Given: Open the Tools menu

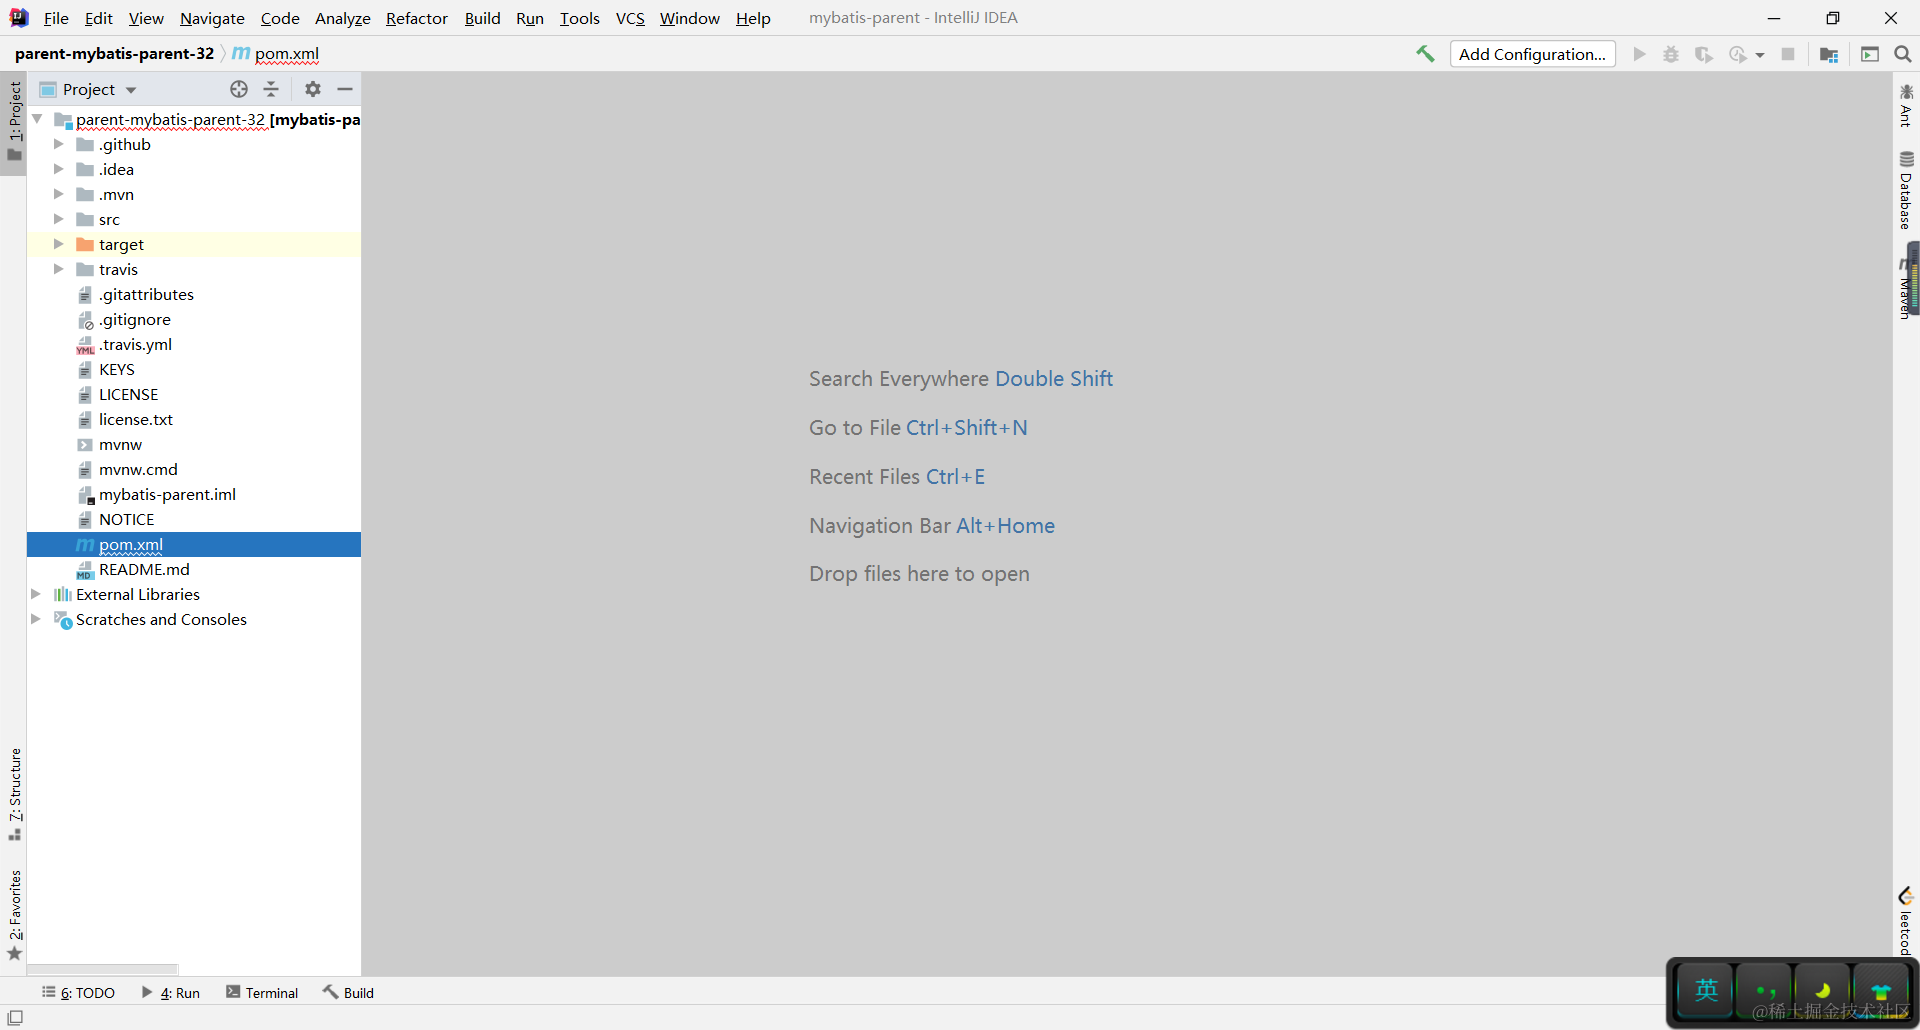Looking at the screenshot, I should pyautogui.click(x=580, y=18).
